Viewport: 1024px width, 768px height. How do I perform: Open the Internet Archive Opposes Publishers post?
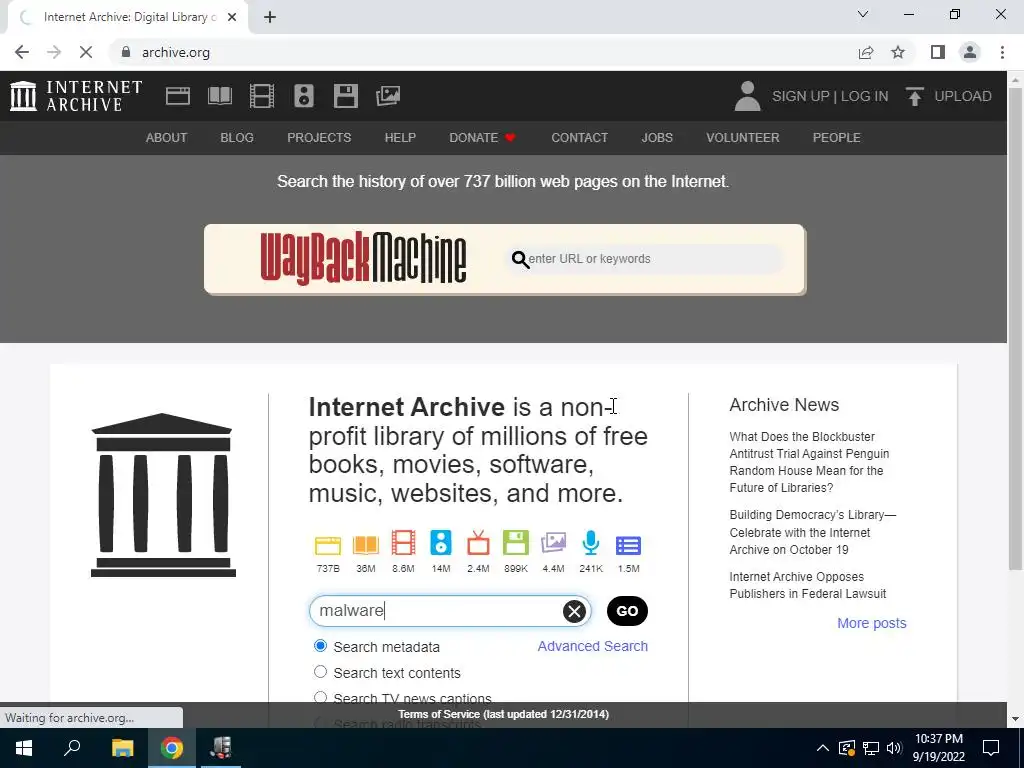tap(808, 585)
